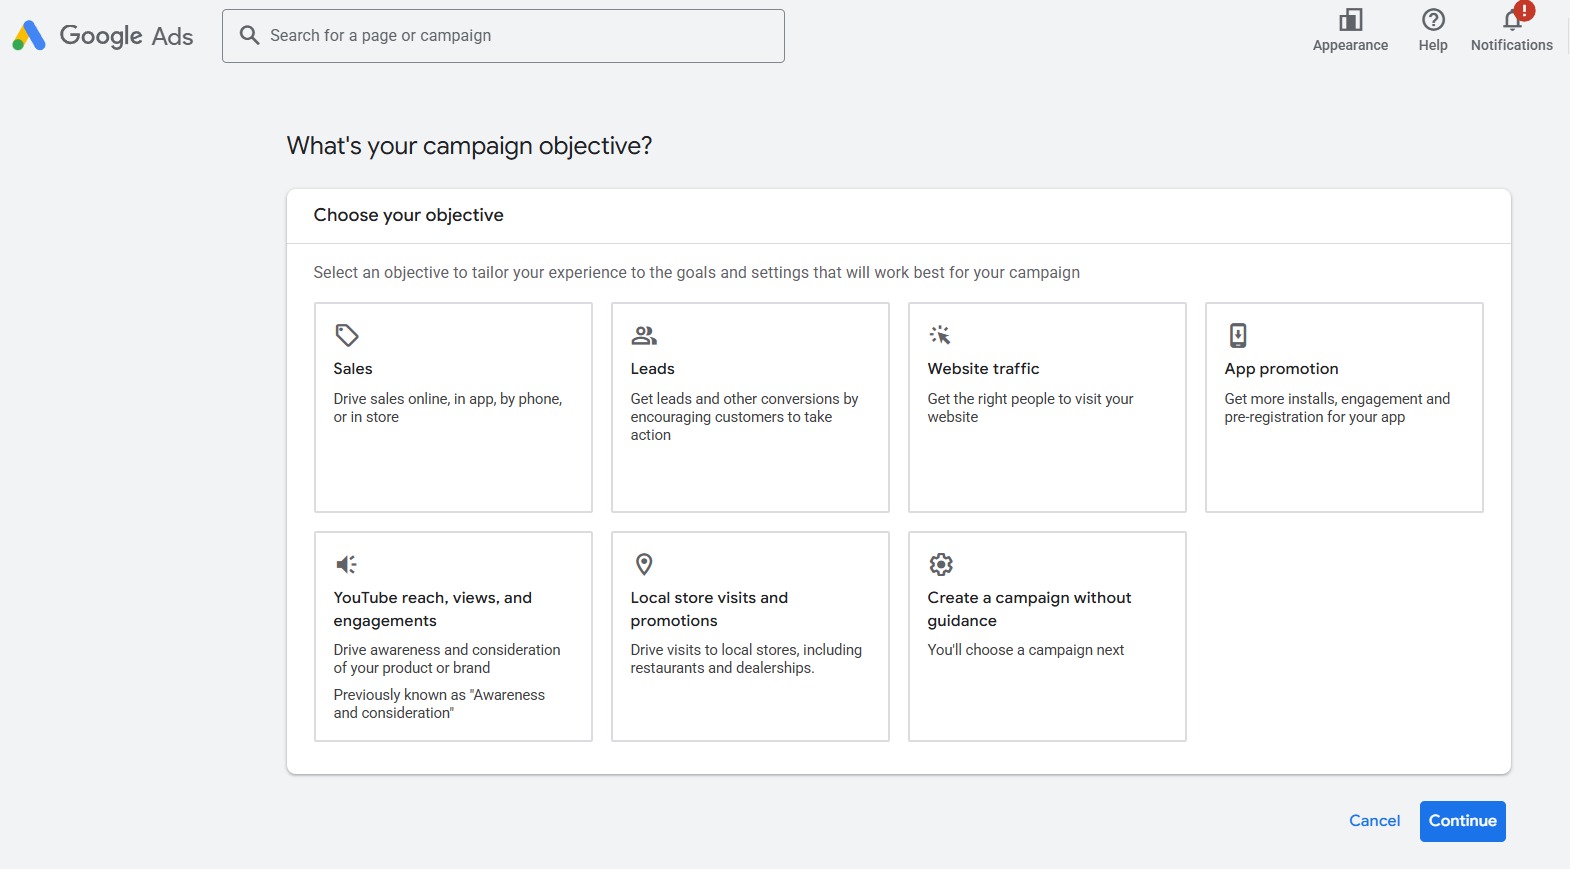Click the search magnifier icon
The image size is (1570, 869).
(249, 35)
